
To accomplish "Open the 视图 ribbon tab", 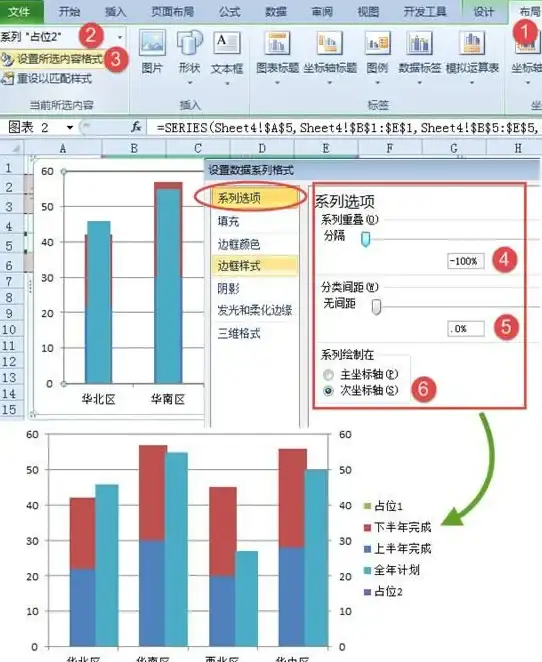I will point(368,11).
